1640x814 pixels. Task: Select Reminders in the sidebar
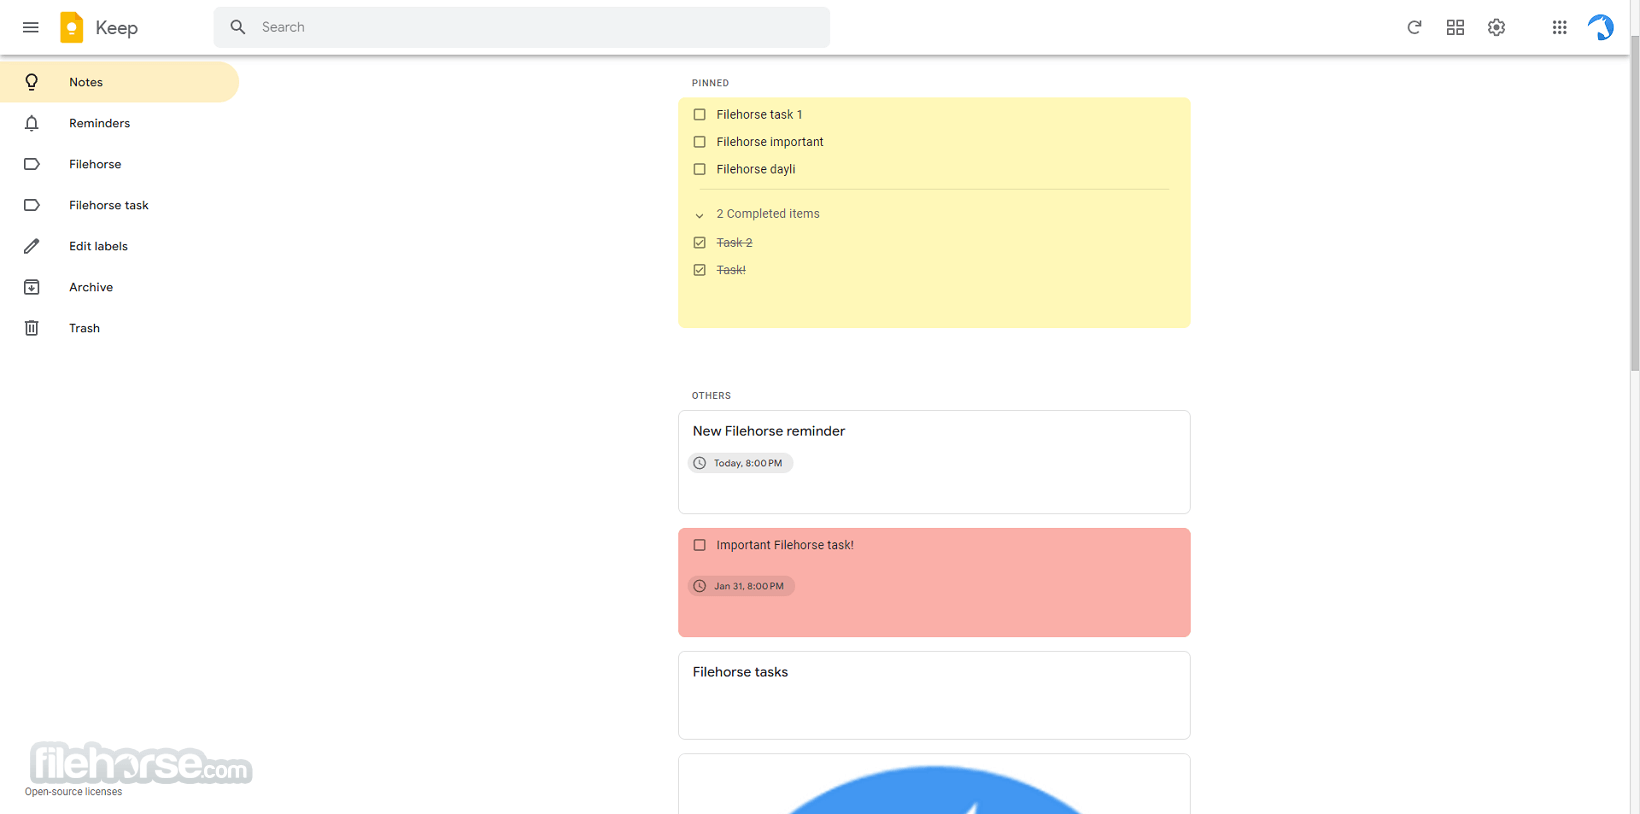tap(119, 123)
